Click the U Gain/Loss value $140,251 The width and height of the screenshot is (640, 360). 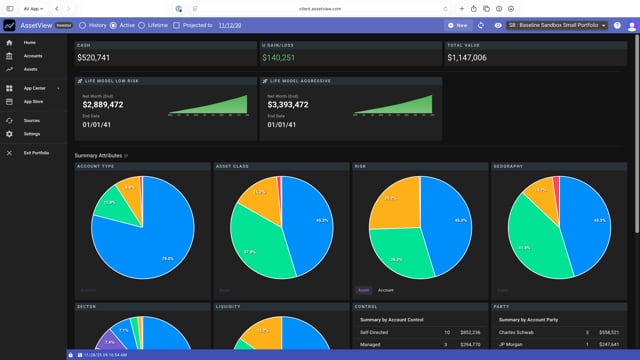[x=278, y=58]
